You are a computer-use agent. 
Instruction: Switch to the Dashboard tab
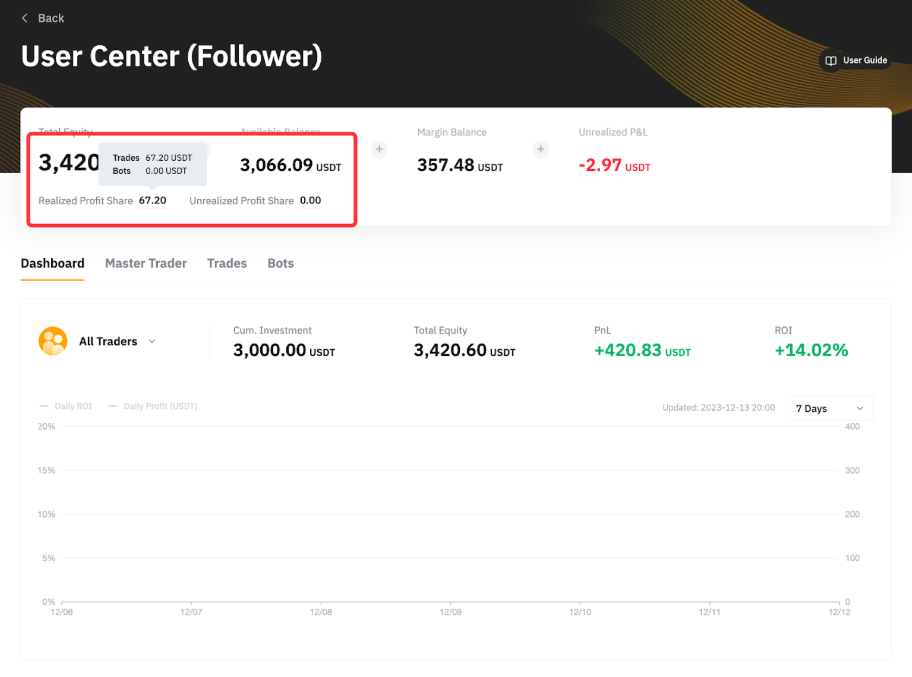point(52,263)
